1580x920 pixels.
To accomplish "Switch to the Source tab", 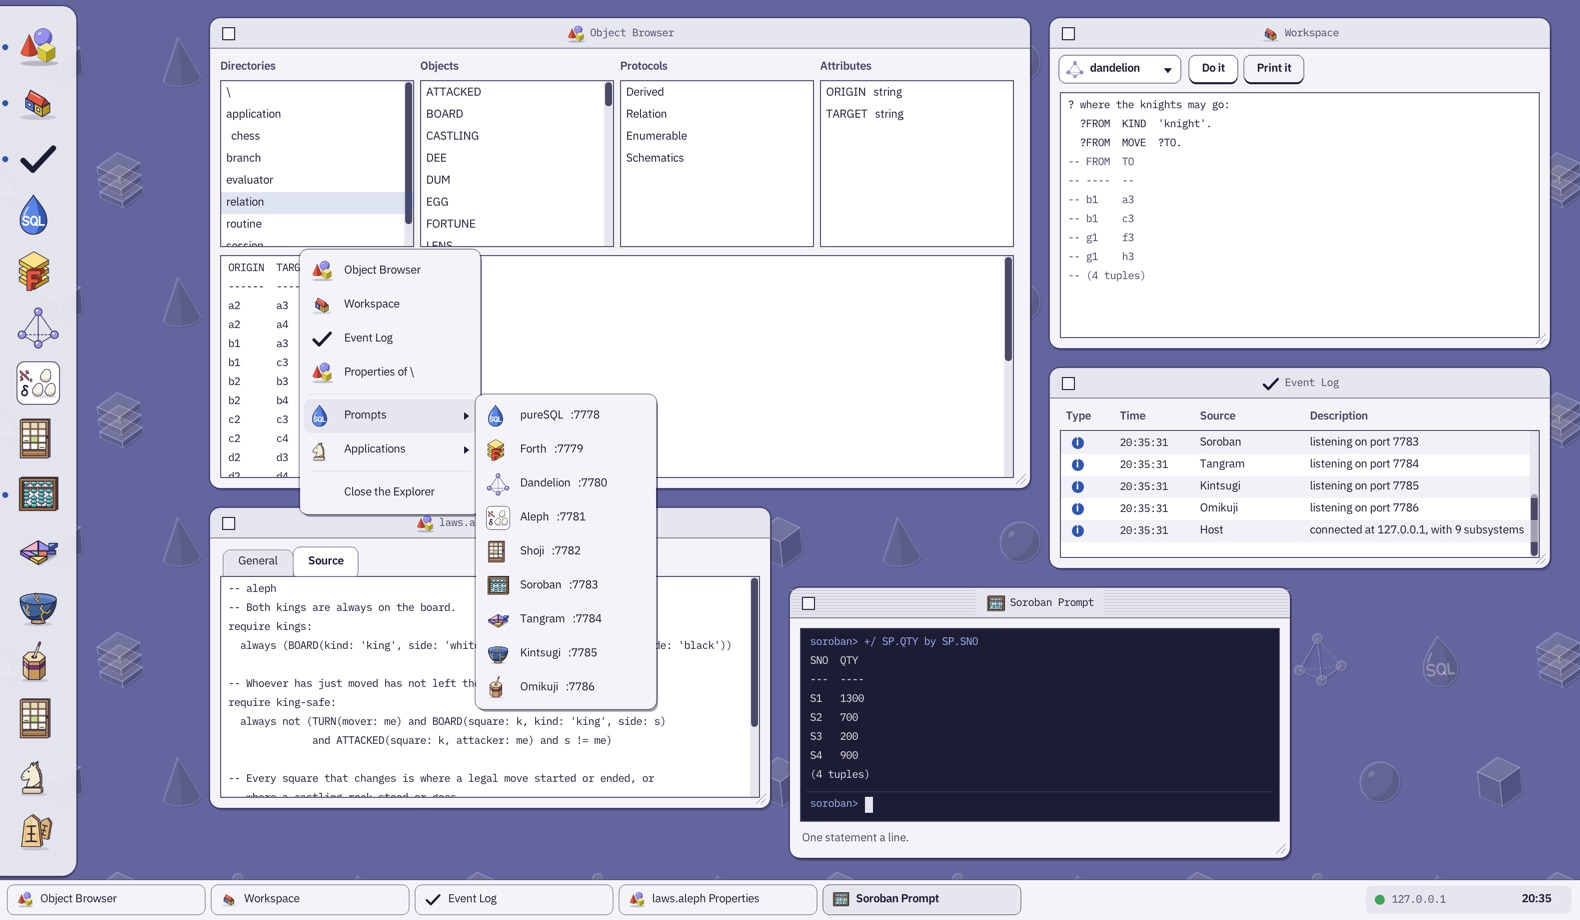I will 326,561.
